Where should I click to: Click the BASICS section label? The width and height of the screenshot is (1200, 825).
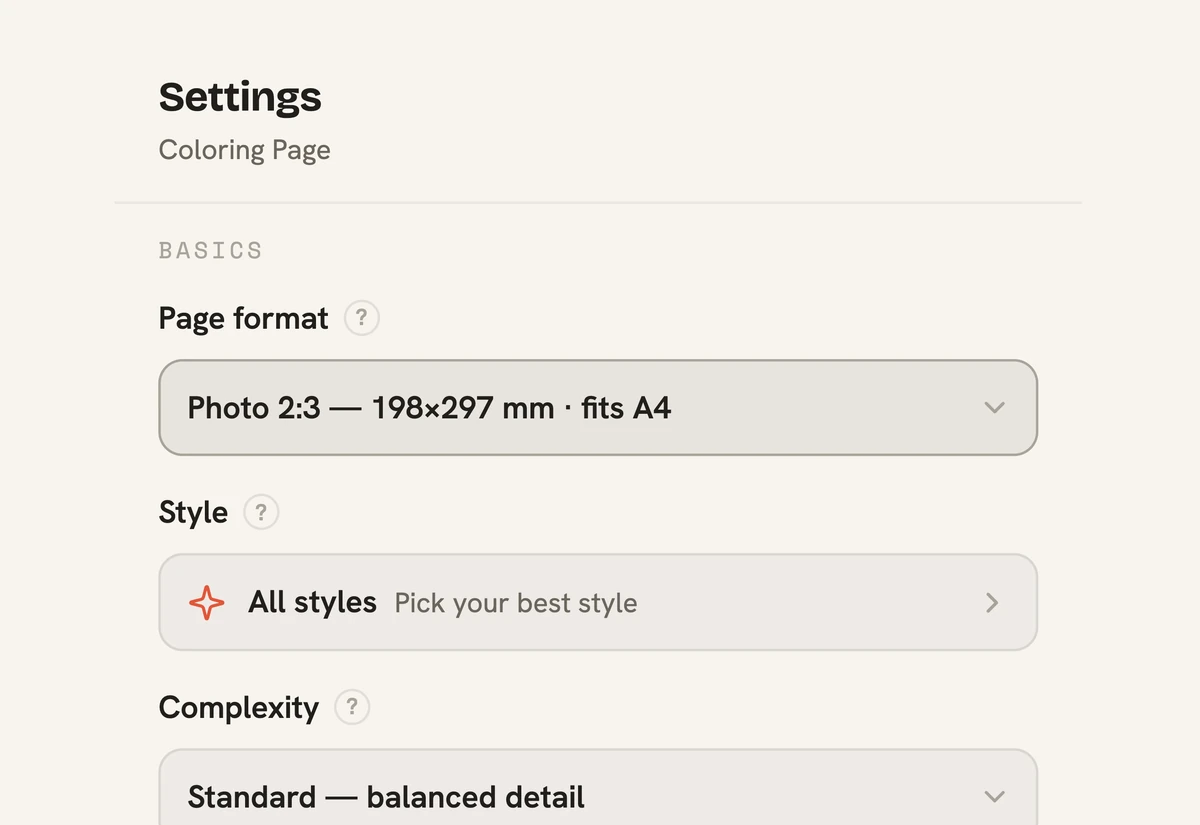tap(210, 250)
